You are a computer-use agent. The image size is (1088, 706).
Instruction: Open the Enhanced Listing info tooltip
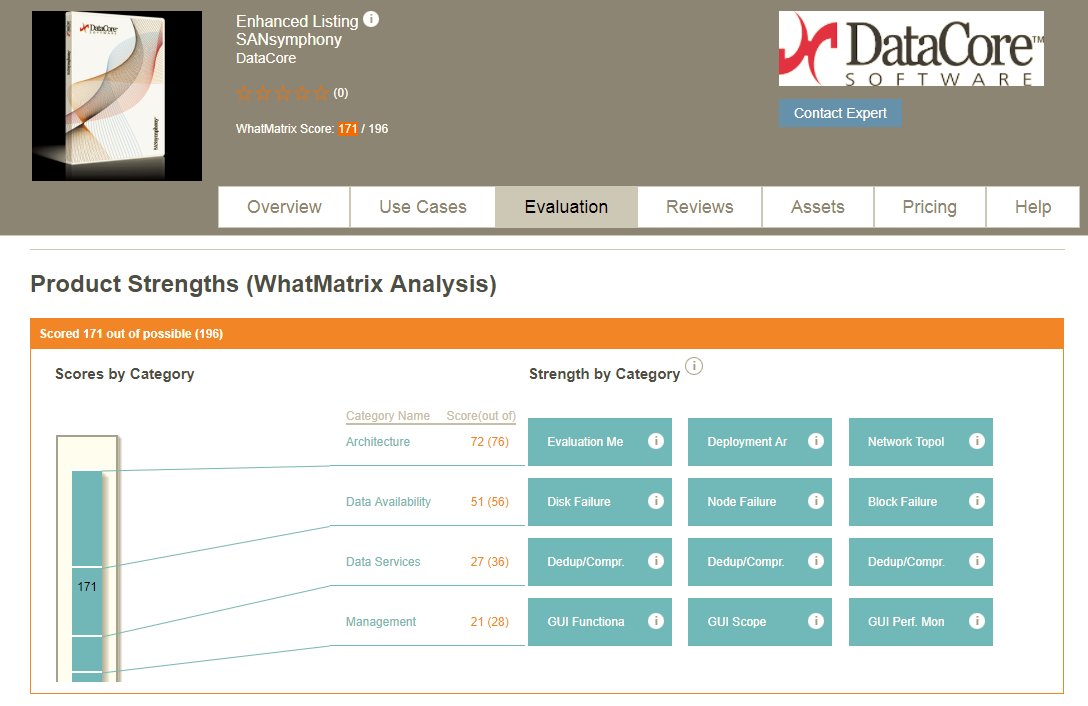pyautogui.click(x=370, y=18)
